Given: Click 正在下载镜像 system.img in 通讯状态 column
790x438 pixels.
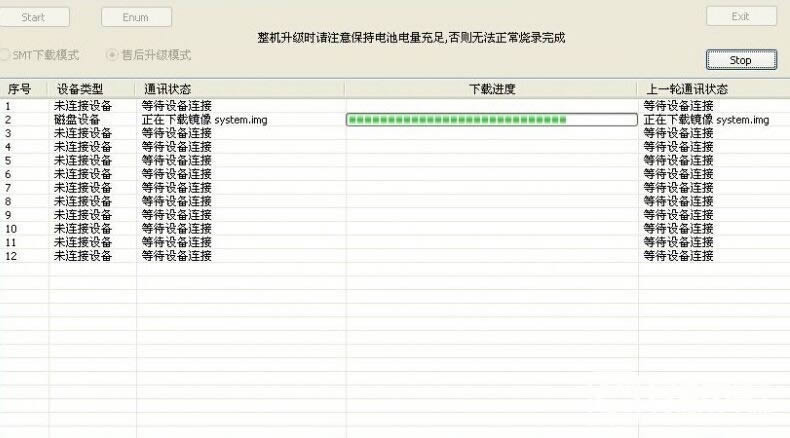Looking at the screenshot, I should tap(205, 120).
